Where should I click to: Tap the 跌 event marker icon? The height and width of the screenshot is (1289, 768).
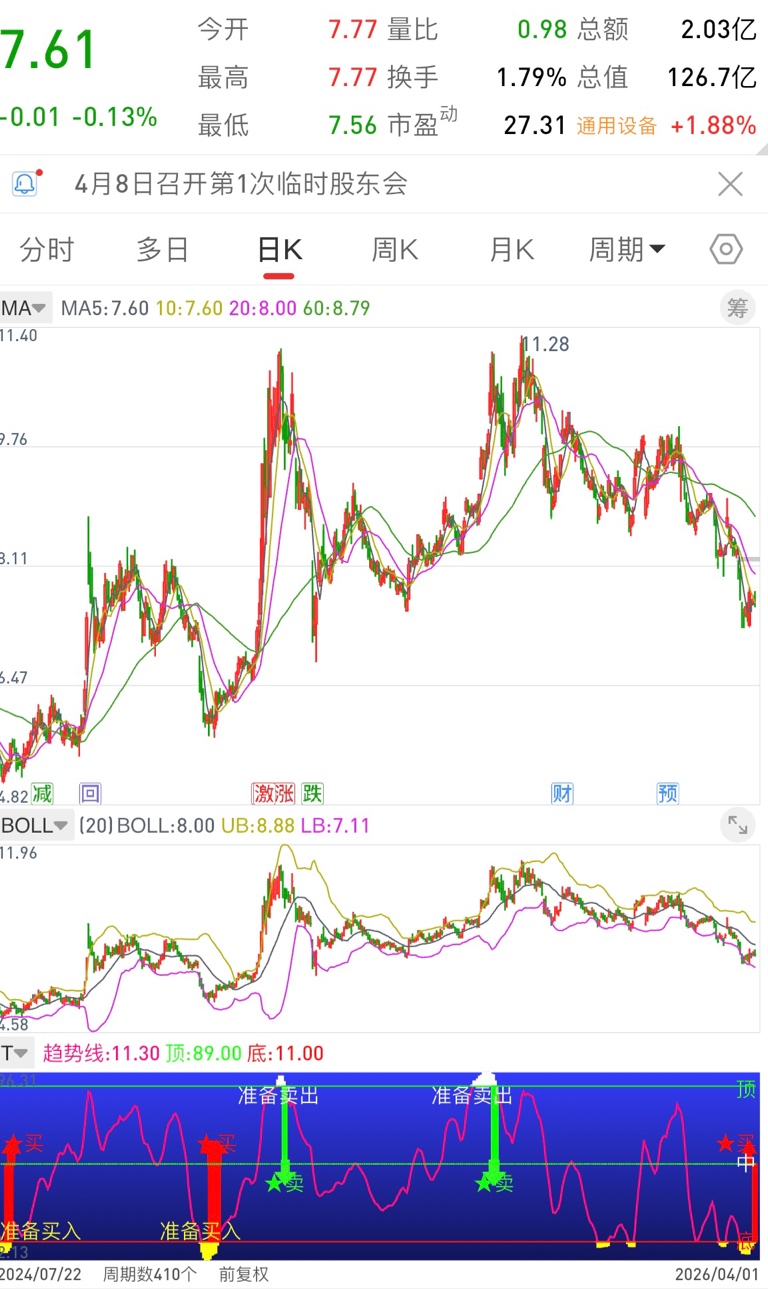pos(313,794)
